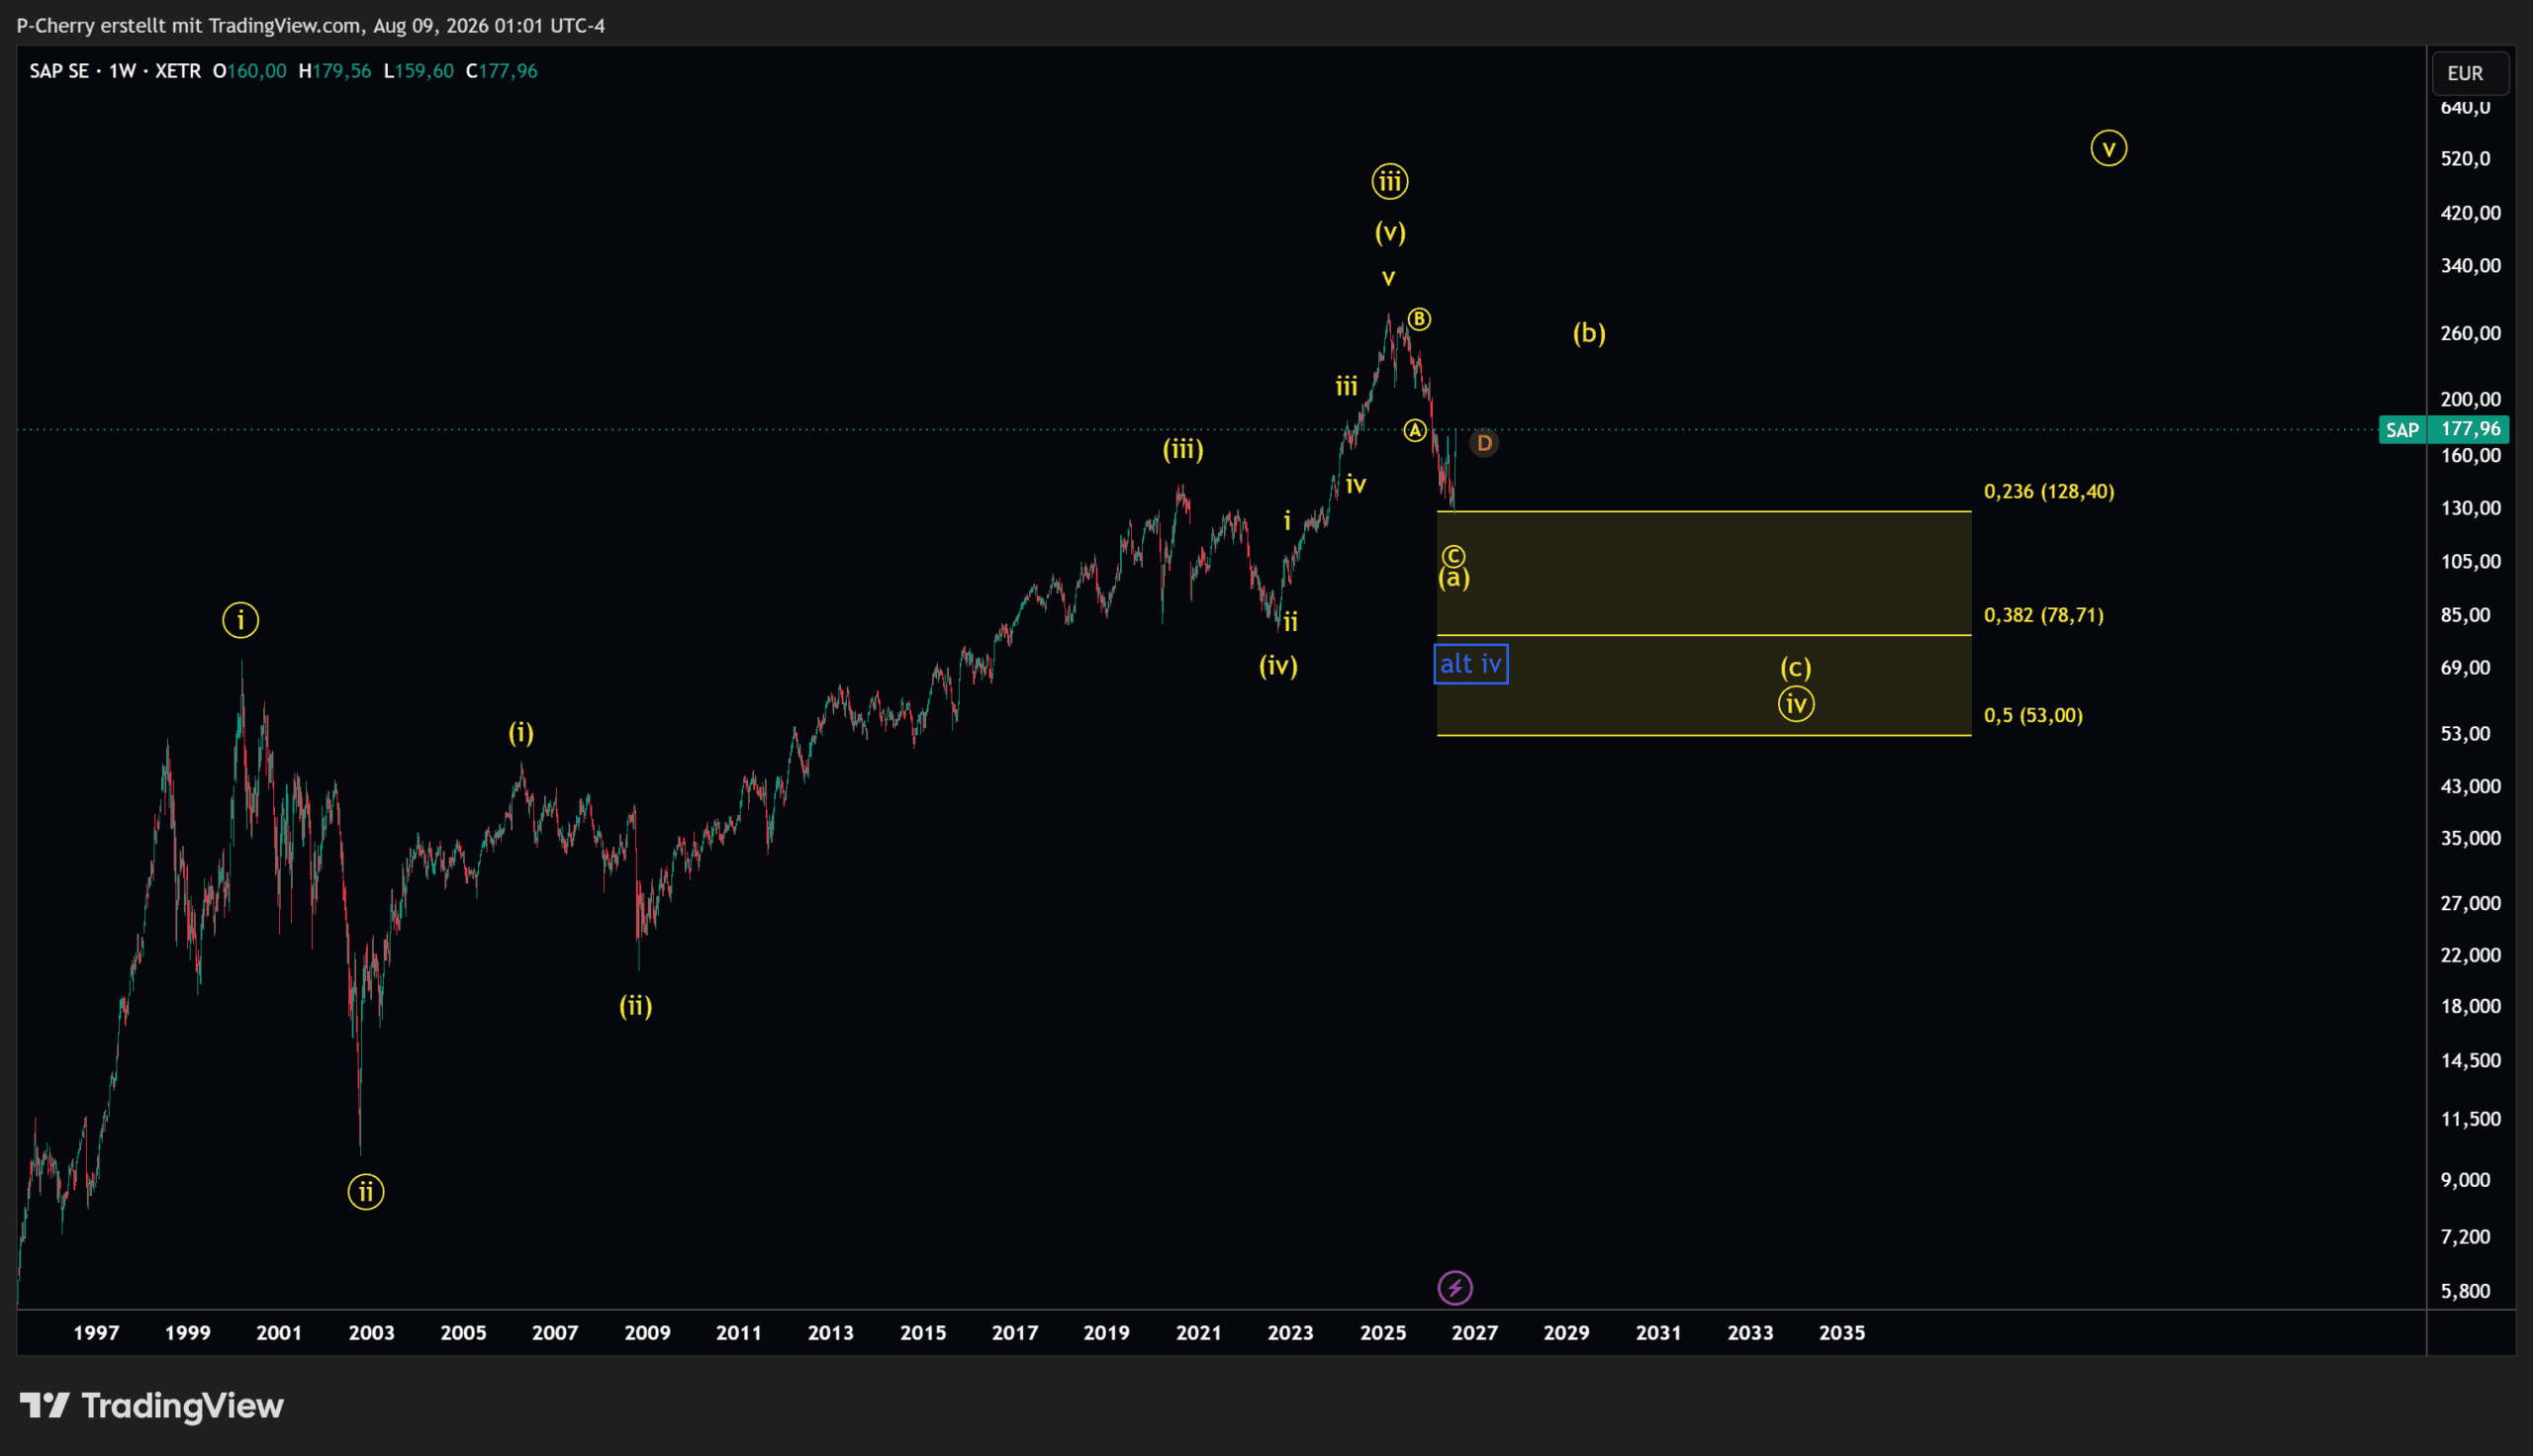The height and width of the screenshot is (1456, 2533).
Task: Select the '(i)' parenthesized wave label
Action: (x=521, y=734)
